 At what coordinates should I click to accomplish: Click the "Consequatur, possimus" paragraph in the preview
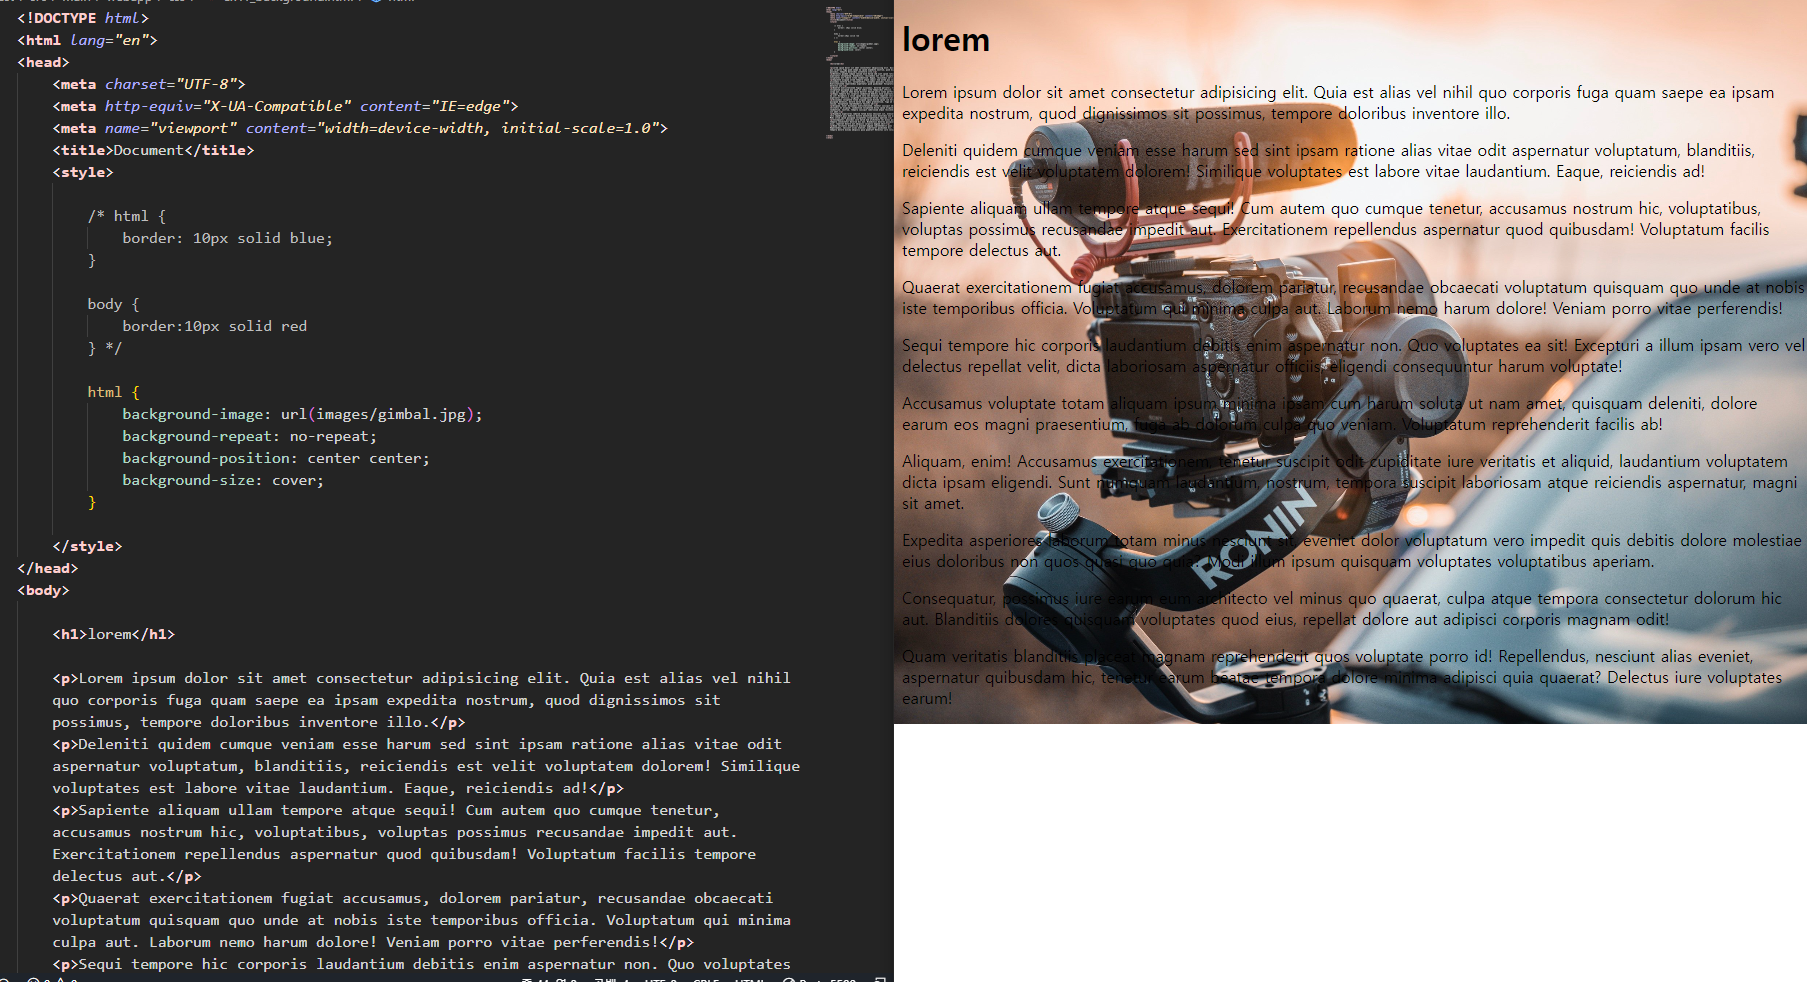pyautogui.click(x=1342, y=609)
